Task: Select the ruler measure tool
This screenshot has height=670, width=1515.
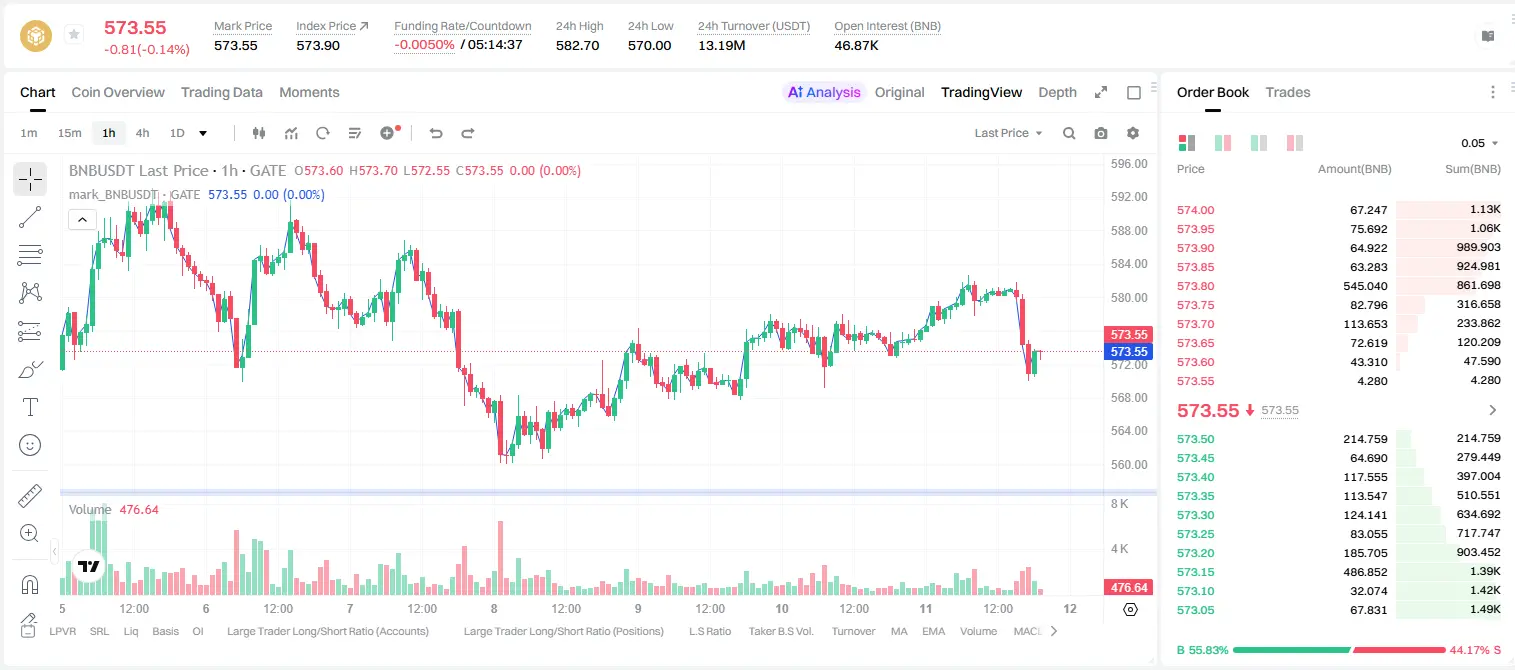Action: coord(30,496)
